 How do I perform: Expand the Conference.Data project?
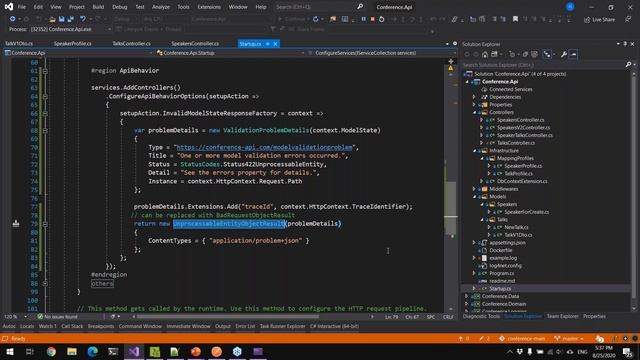click(467, 296)
